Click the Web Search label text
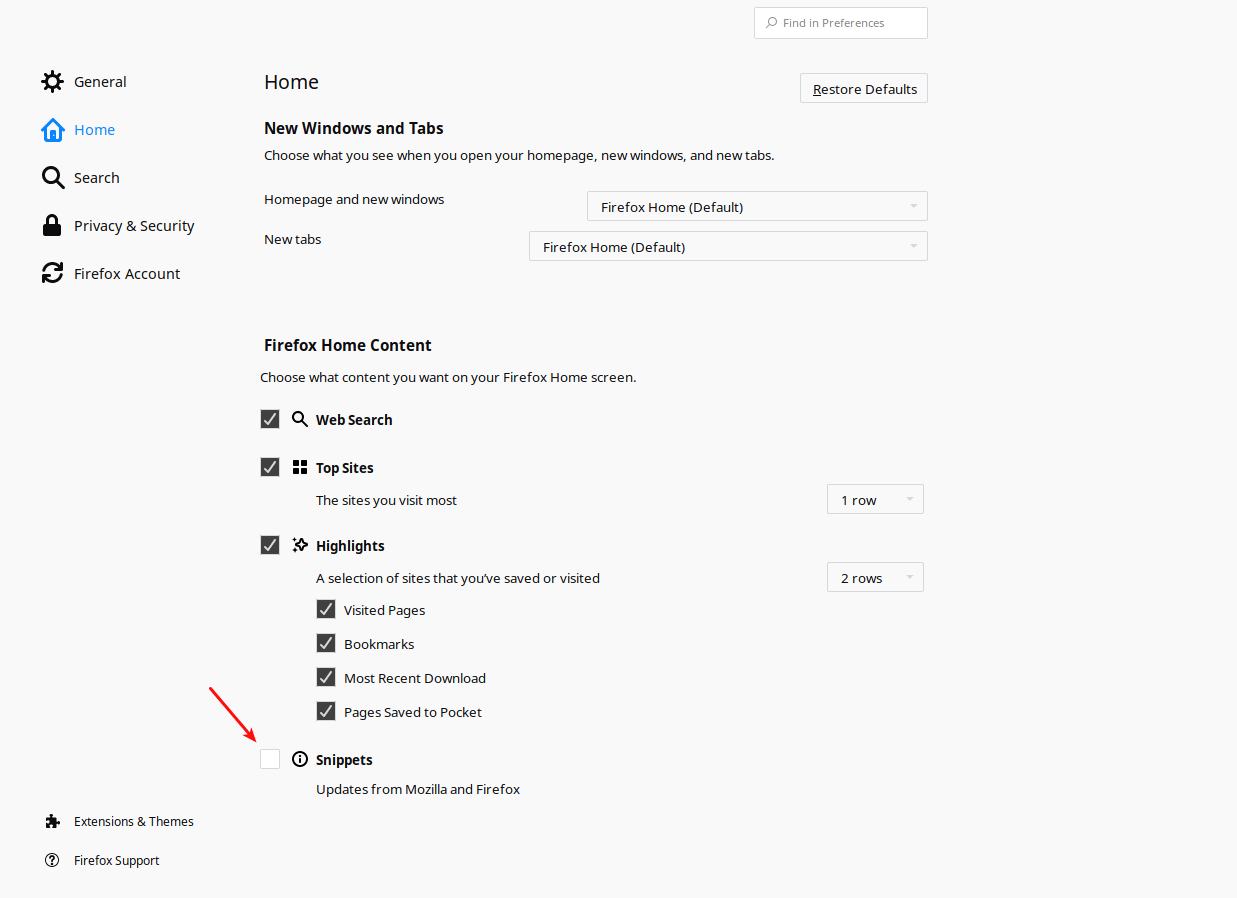The width and height of the screenshot is (1237, 898). click(354, 420)
